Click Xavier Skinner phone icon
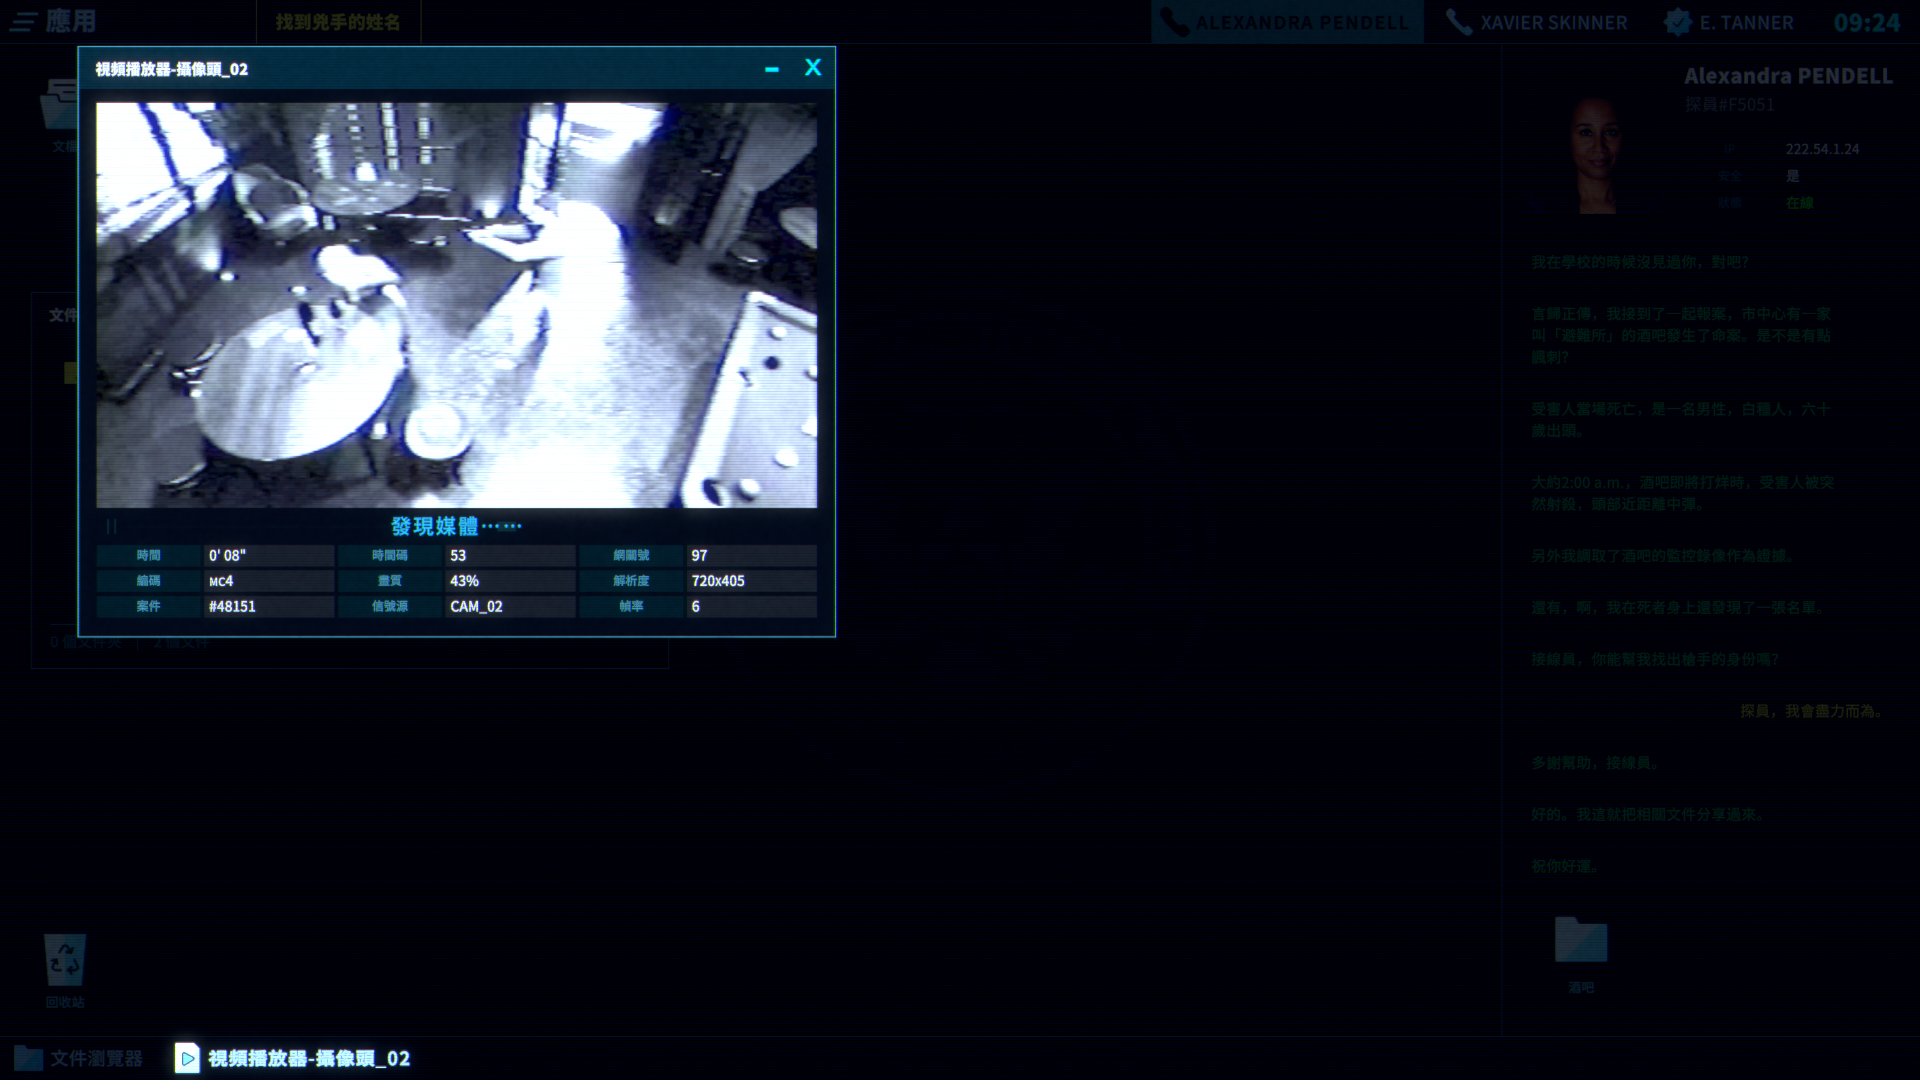This screenshot has width=1920, height=1080. [x=1459, y=22]
